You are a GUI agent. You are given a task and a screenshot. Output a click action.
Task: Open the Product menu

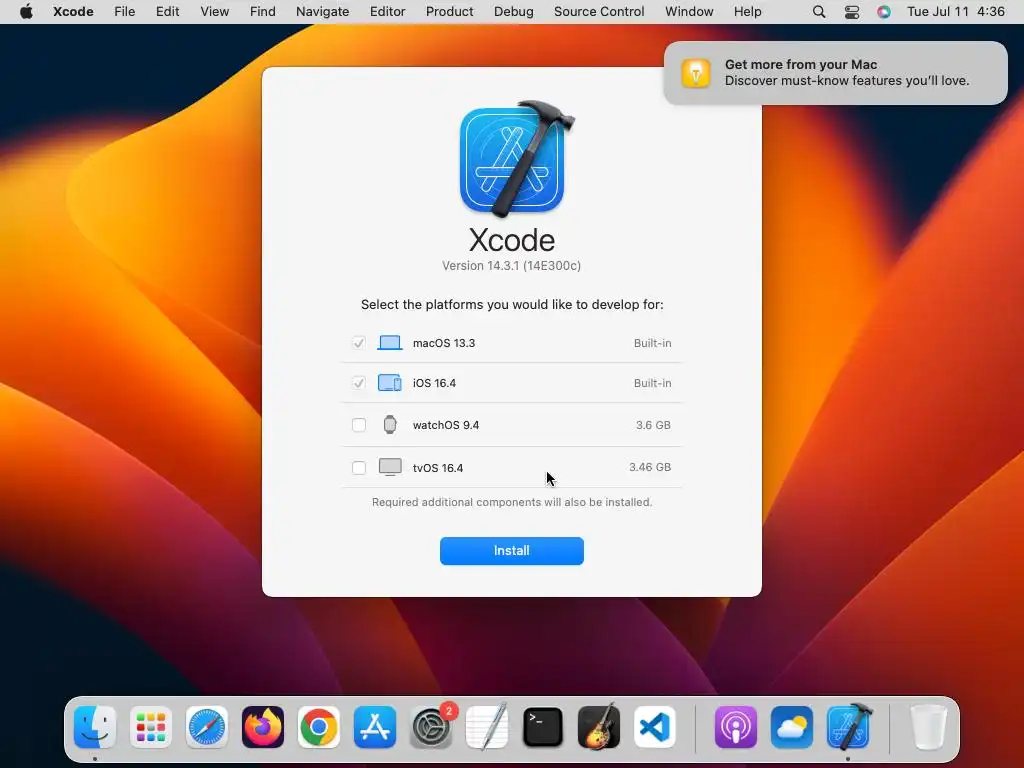coord(449,12)
